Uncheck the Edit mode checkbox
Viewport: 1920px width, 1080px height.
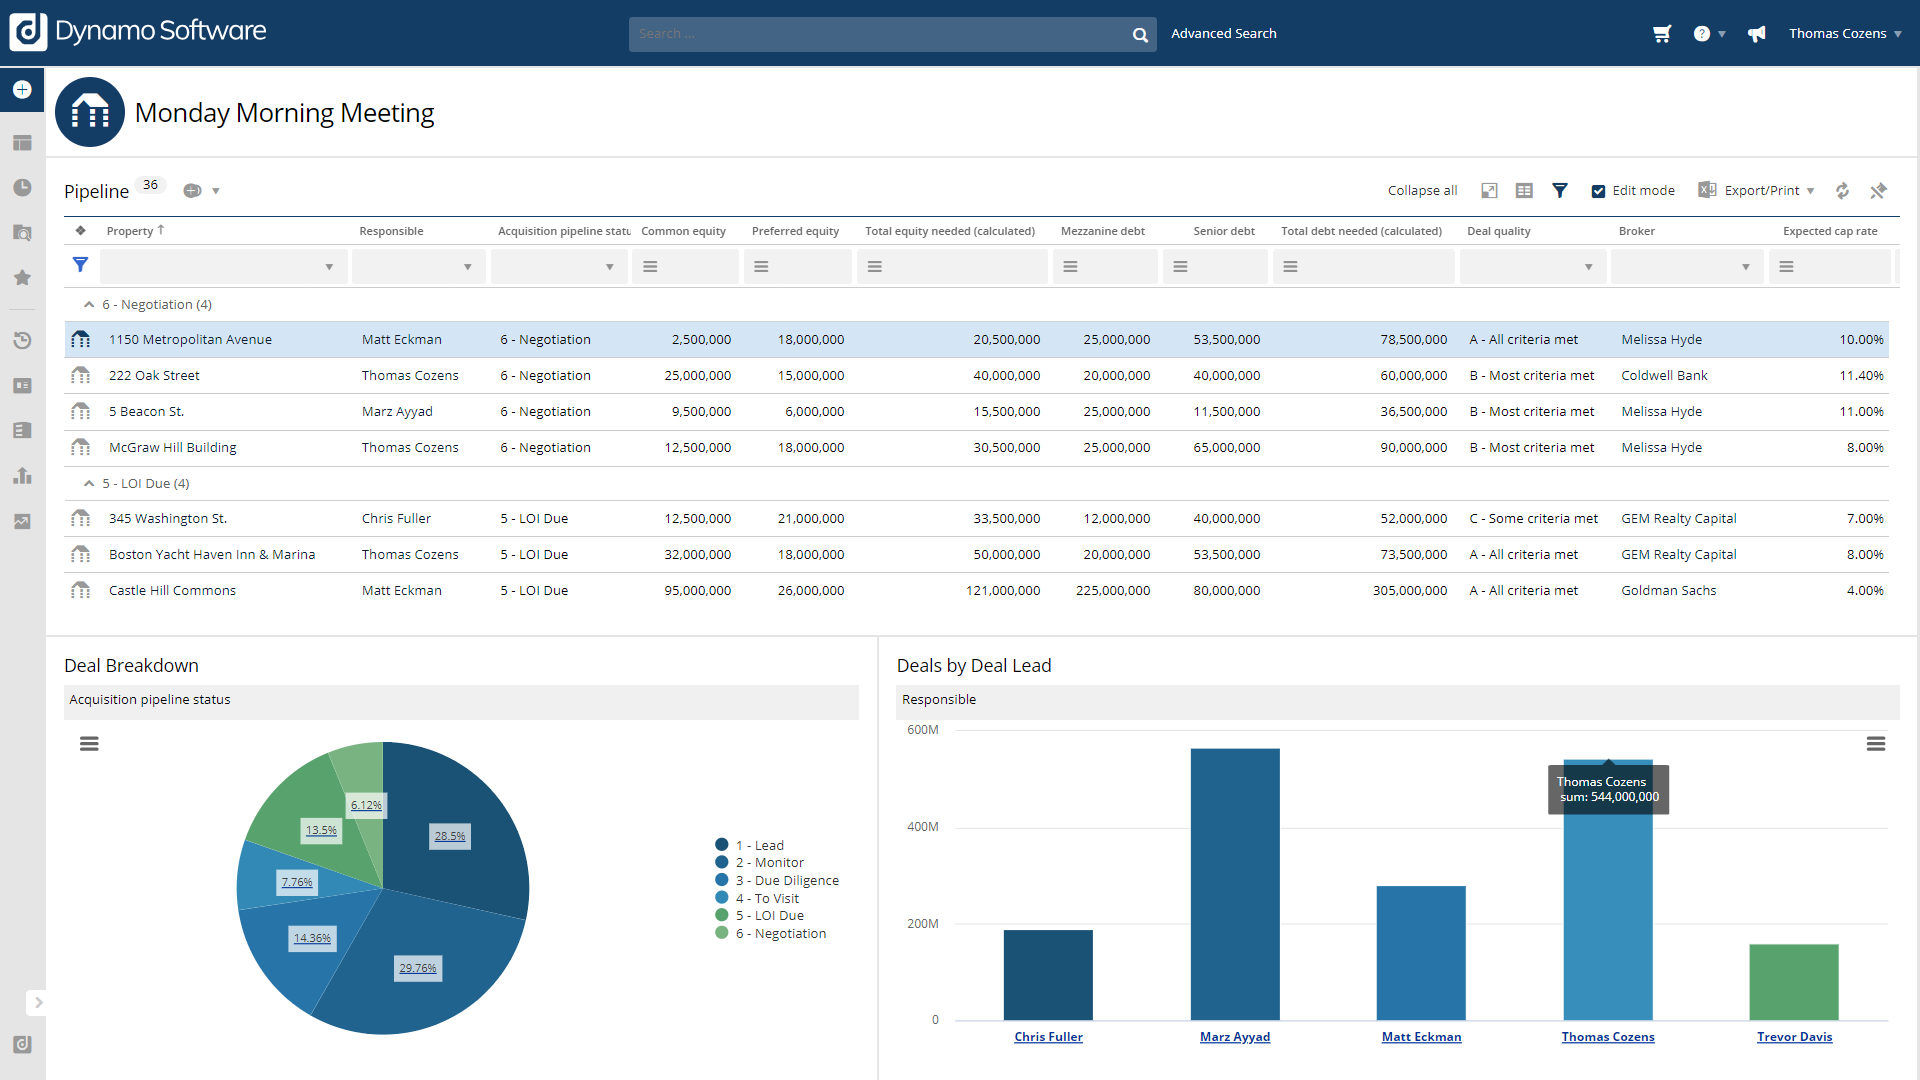point(1598,190)
